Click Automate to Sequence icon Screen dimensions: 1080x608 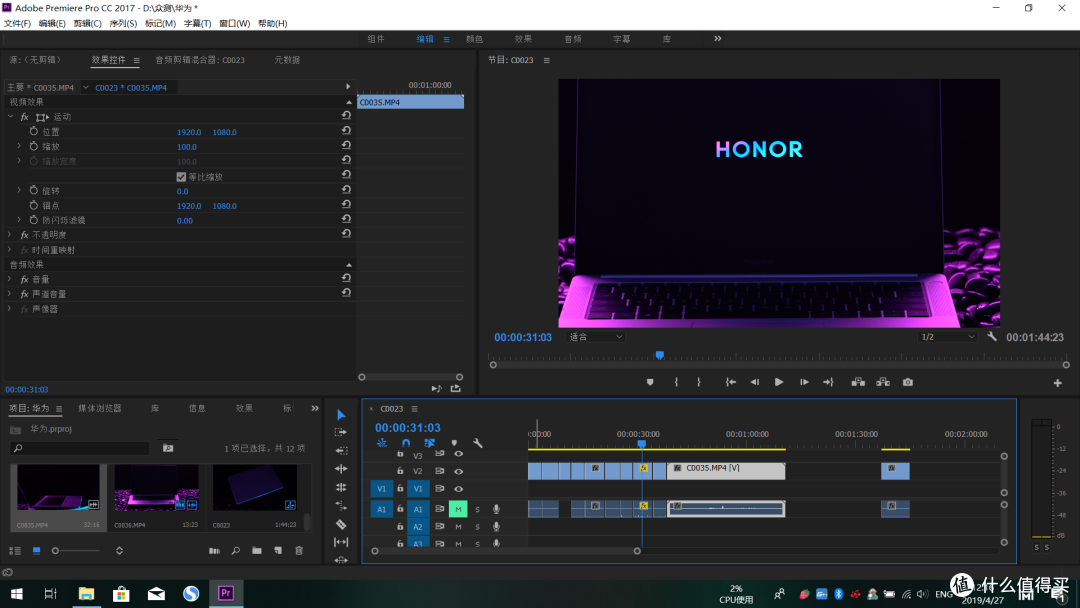pos(214,551)
